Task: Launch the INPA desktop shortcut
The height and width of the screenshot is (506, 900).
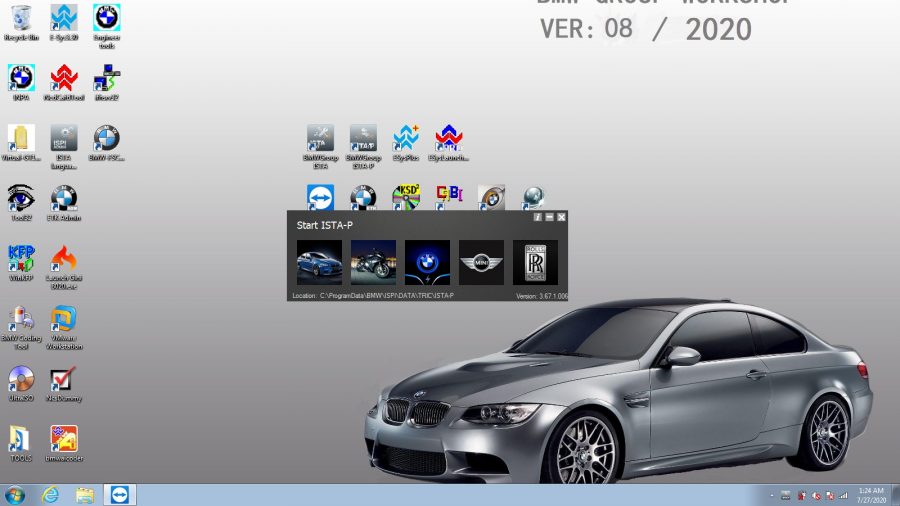Action: 21,83
